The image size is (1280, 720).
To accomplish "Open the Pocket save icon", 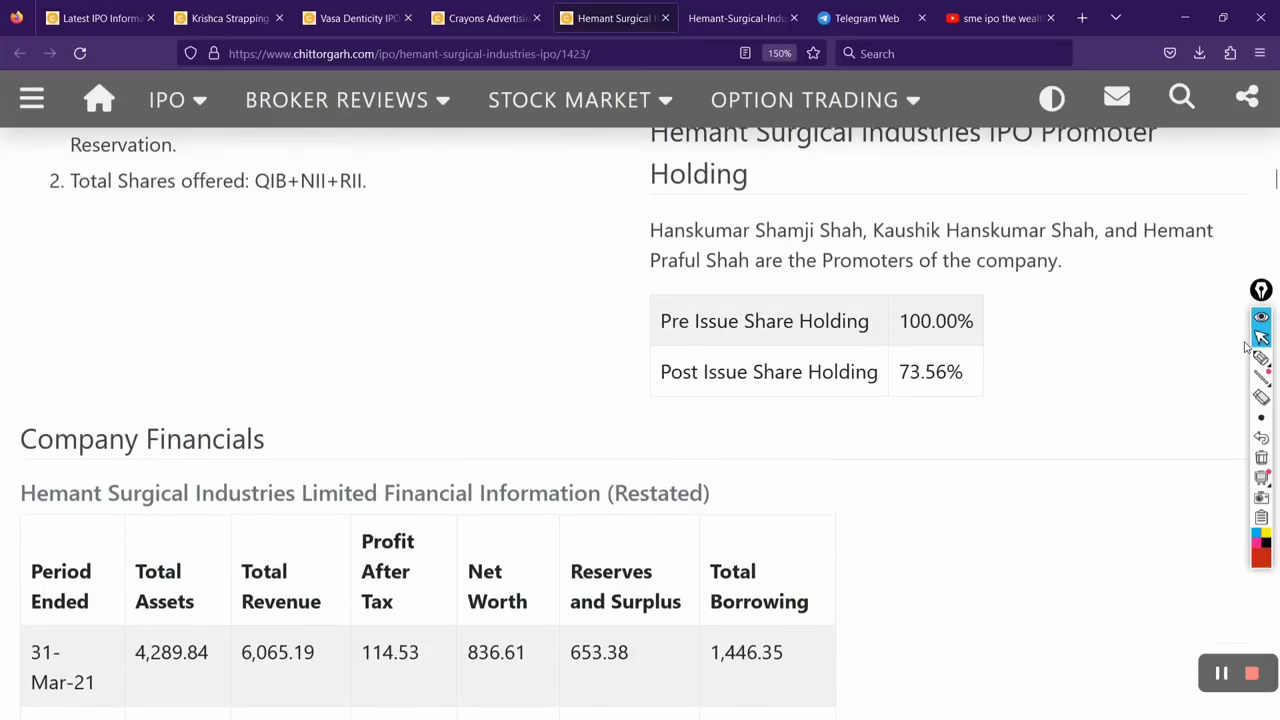I will tap(1170, 53).
